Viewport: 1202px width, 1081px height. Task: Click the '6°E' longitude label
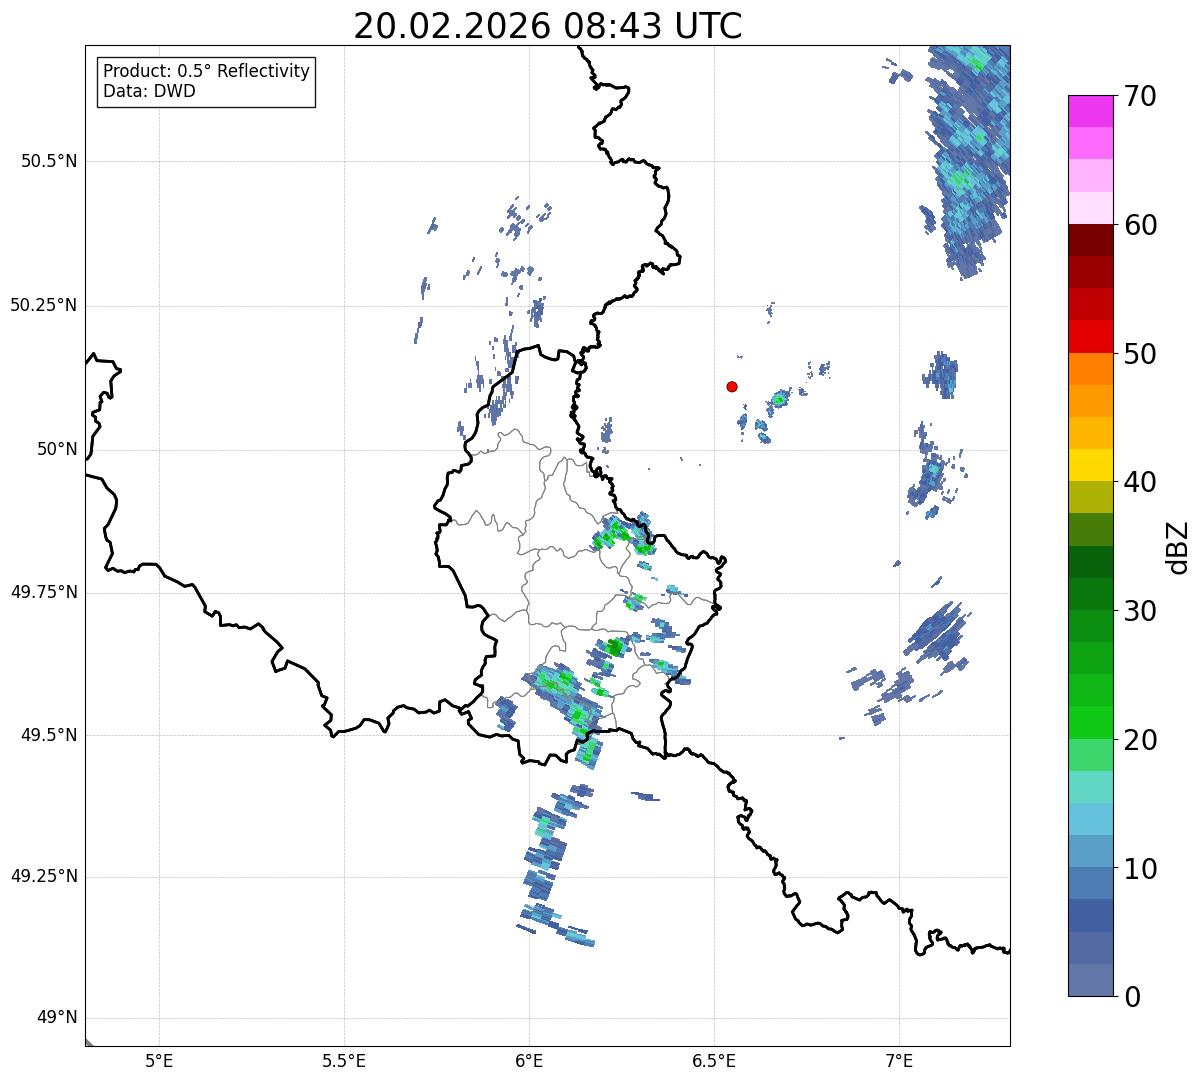click(529, 1060)
